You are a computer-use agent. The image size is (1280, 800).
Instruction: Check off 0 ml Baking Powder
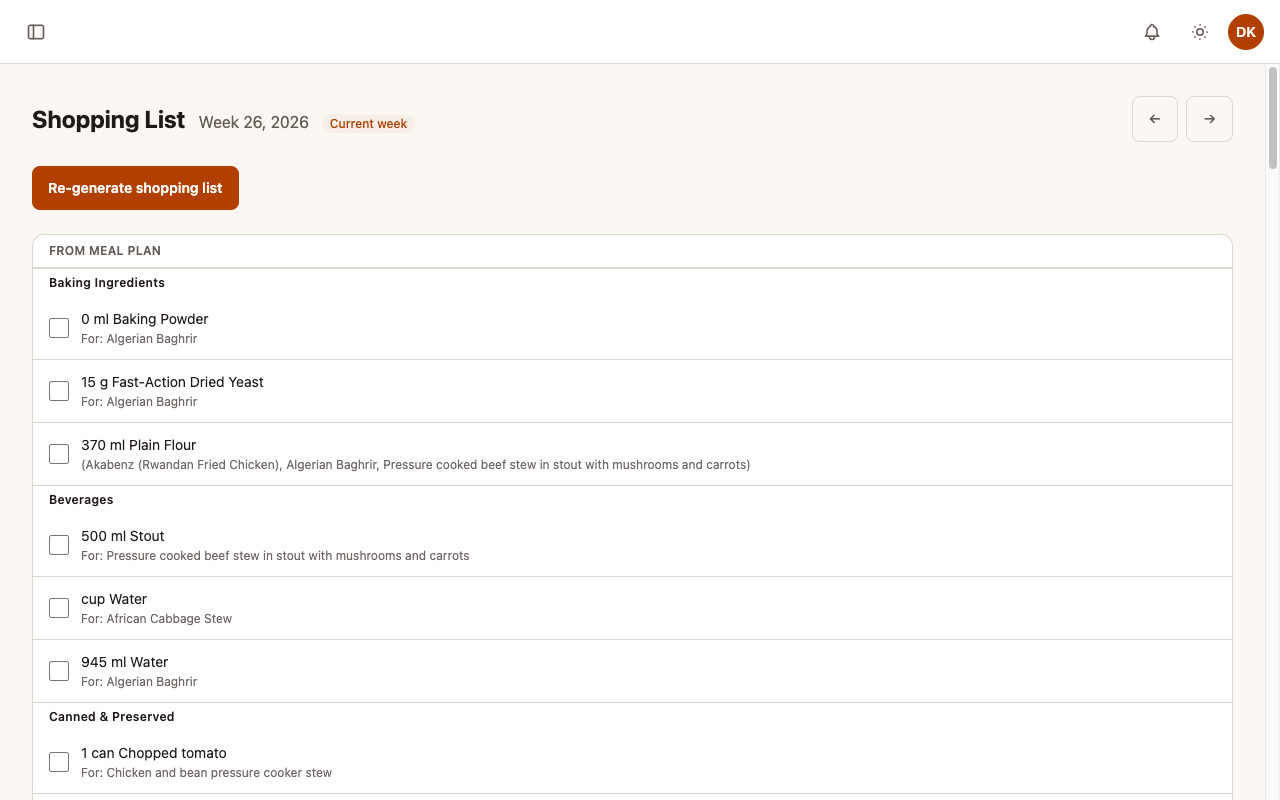pyautogui.click(x=59, y=328)
